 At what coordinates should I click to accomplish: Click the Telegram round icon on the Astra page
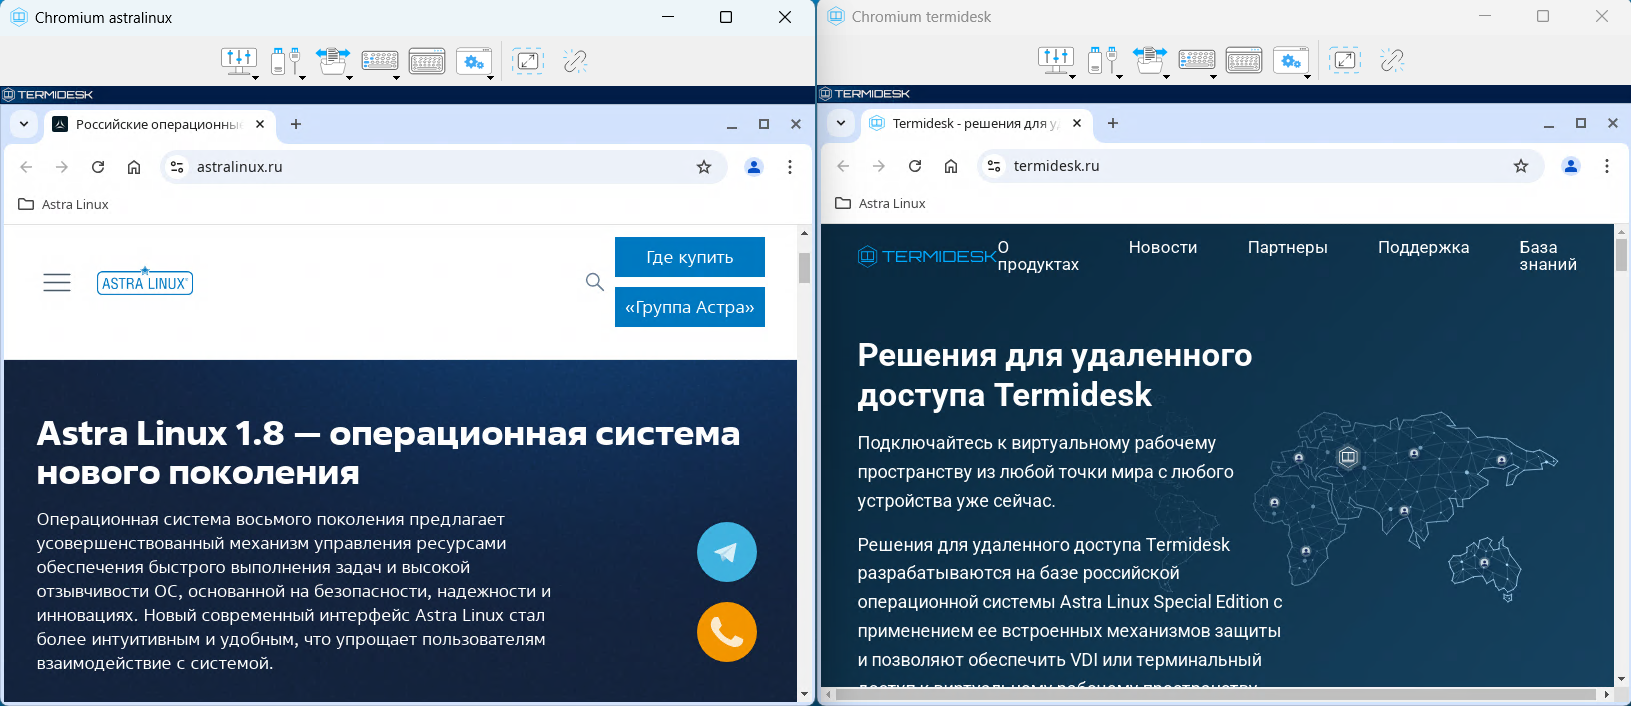726,552
